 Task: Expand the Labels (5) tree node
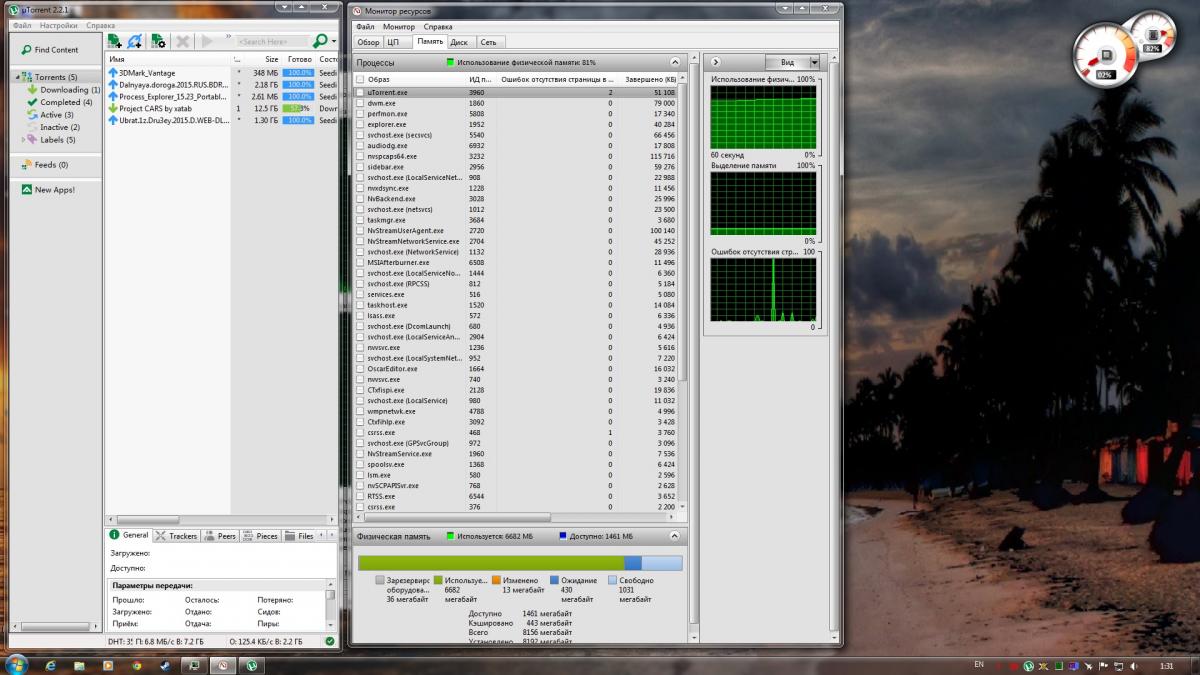(x=23, y=140)
